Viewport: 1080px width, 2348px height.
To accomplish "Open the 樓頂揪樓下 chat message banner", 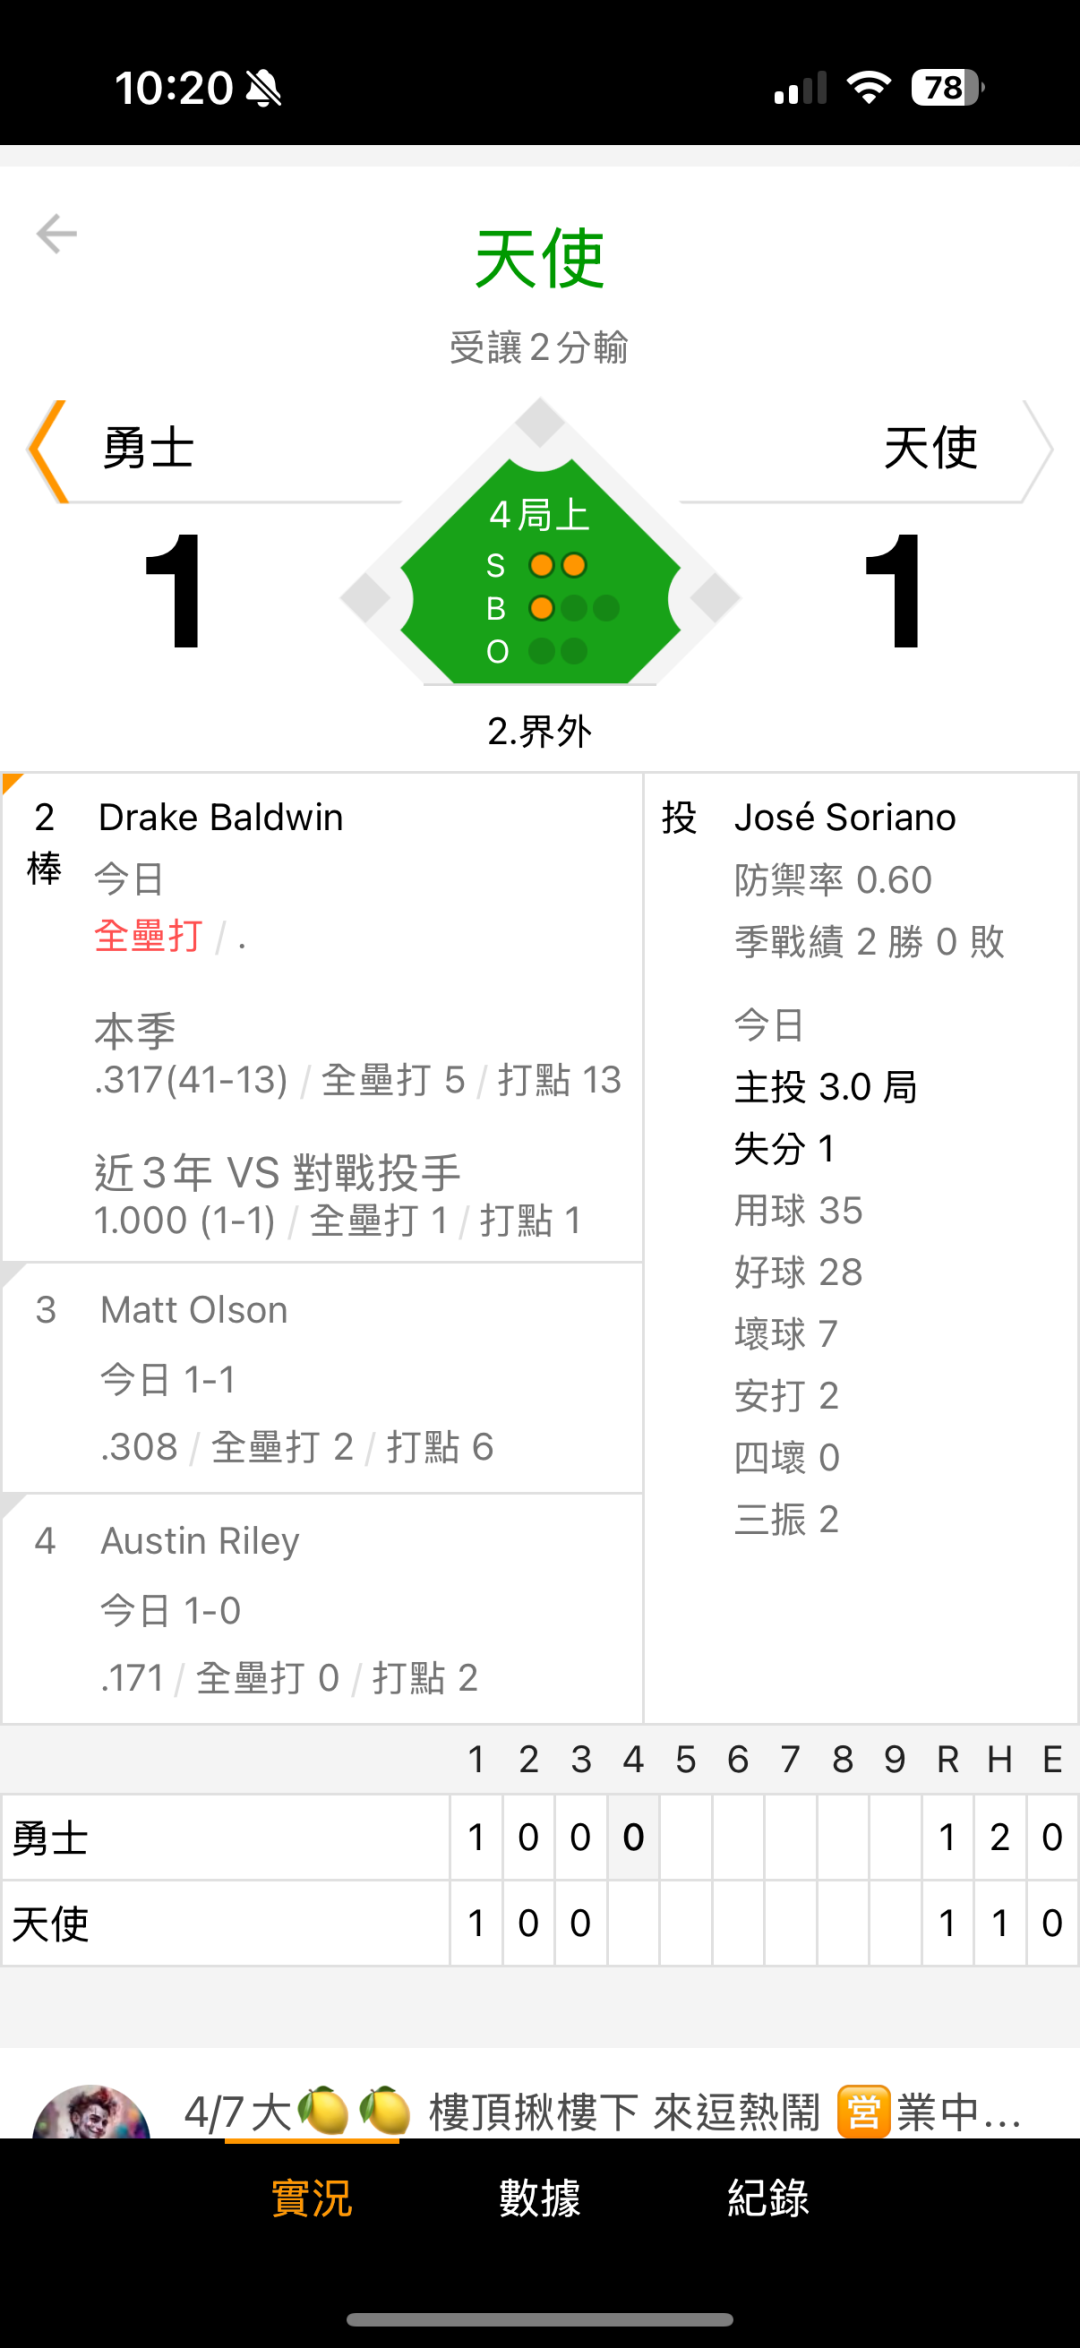I will (x=600, y=2112).
